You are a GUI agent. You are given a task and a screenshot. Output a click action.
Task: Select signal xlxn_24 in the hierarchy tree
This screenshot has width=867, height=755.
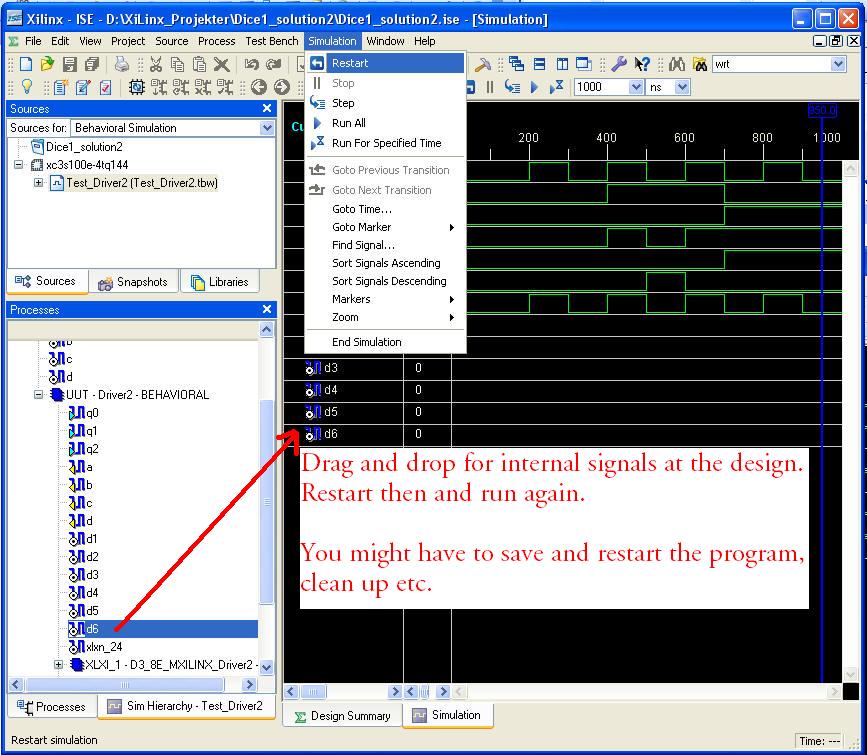(95, 647)
